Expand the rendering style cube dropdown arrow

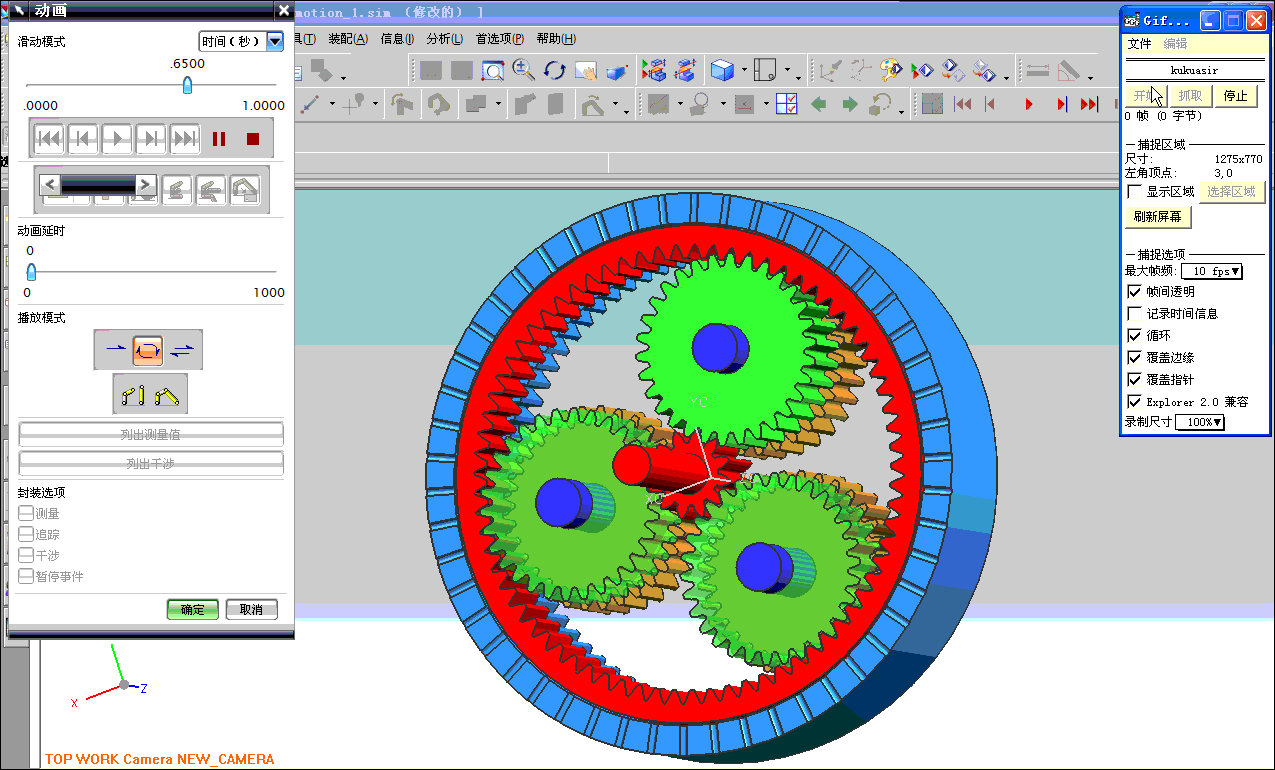coord(744,71)
